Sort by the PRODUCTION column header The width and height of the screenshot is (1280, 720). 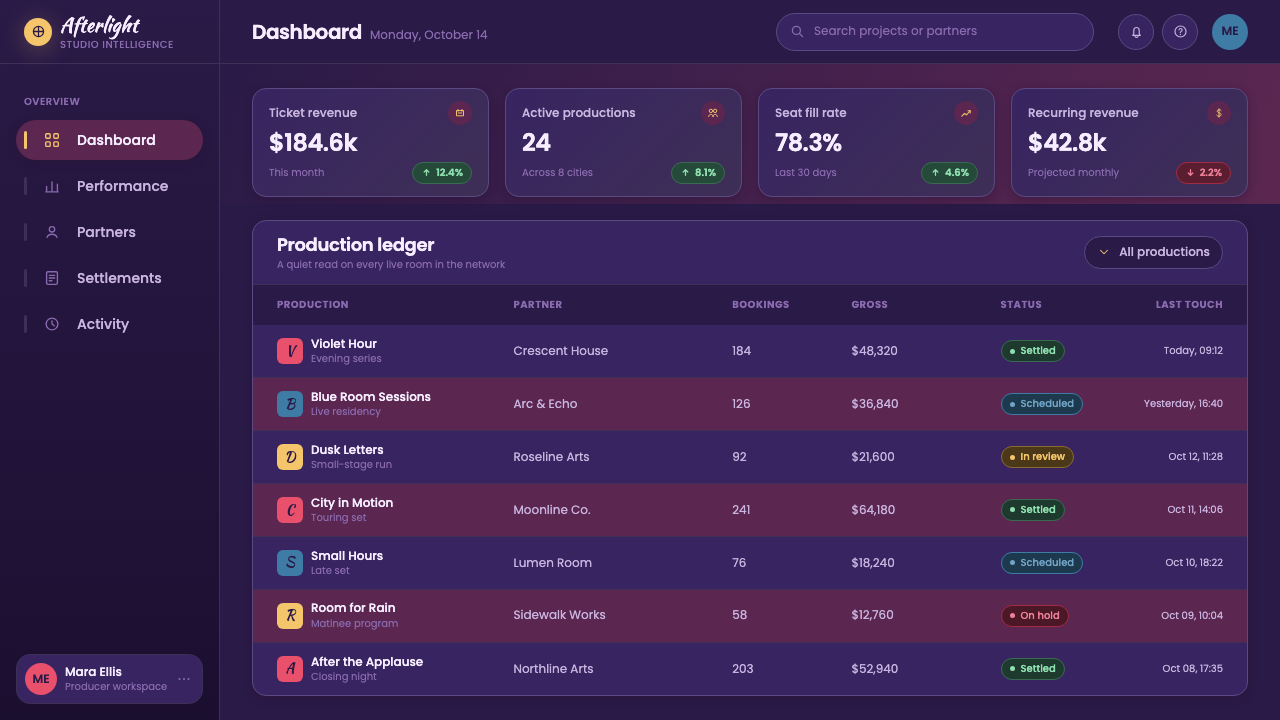point(313,304)
